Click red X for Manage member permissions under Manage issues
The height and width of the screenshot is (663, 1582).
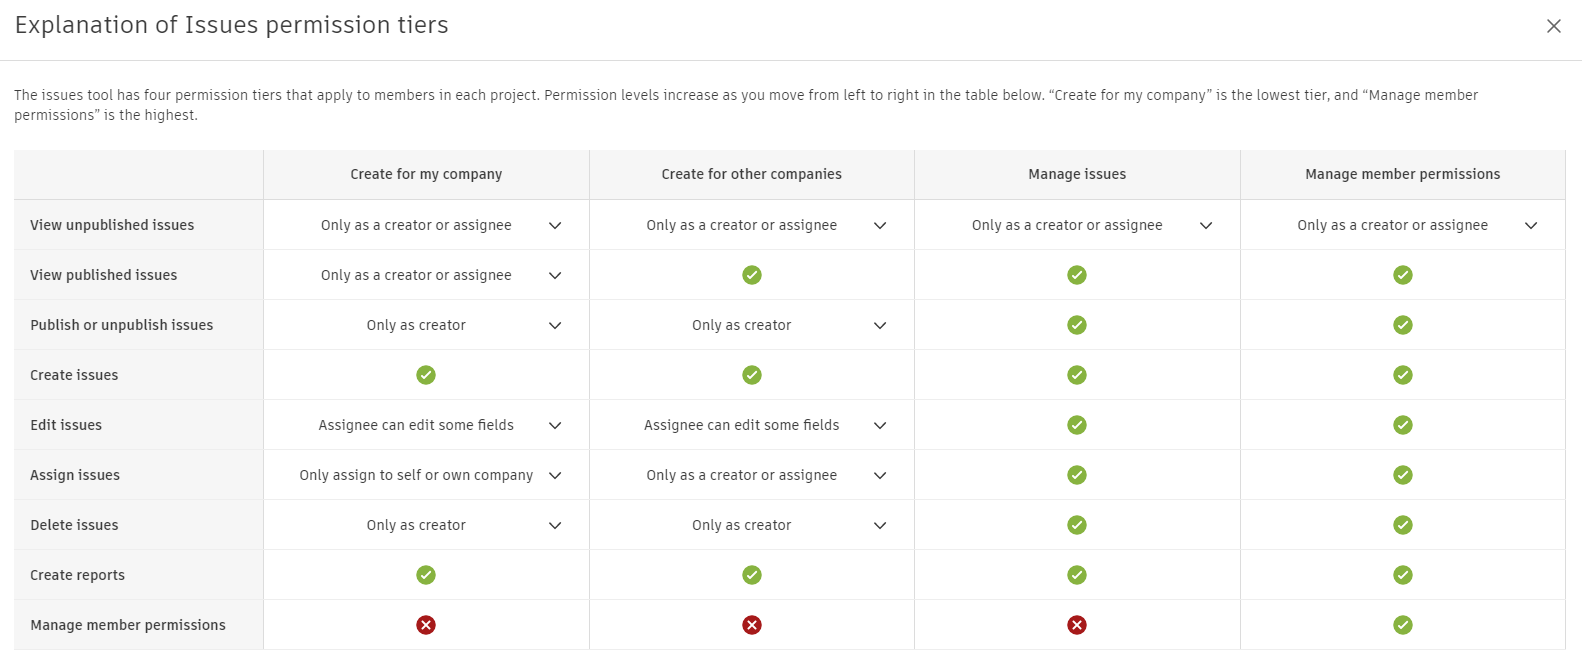pyautogui.click(x=1077, y=625)
